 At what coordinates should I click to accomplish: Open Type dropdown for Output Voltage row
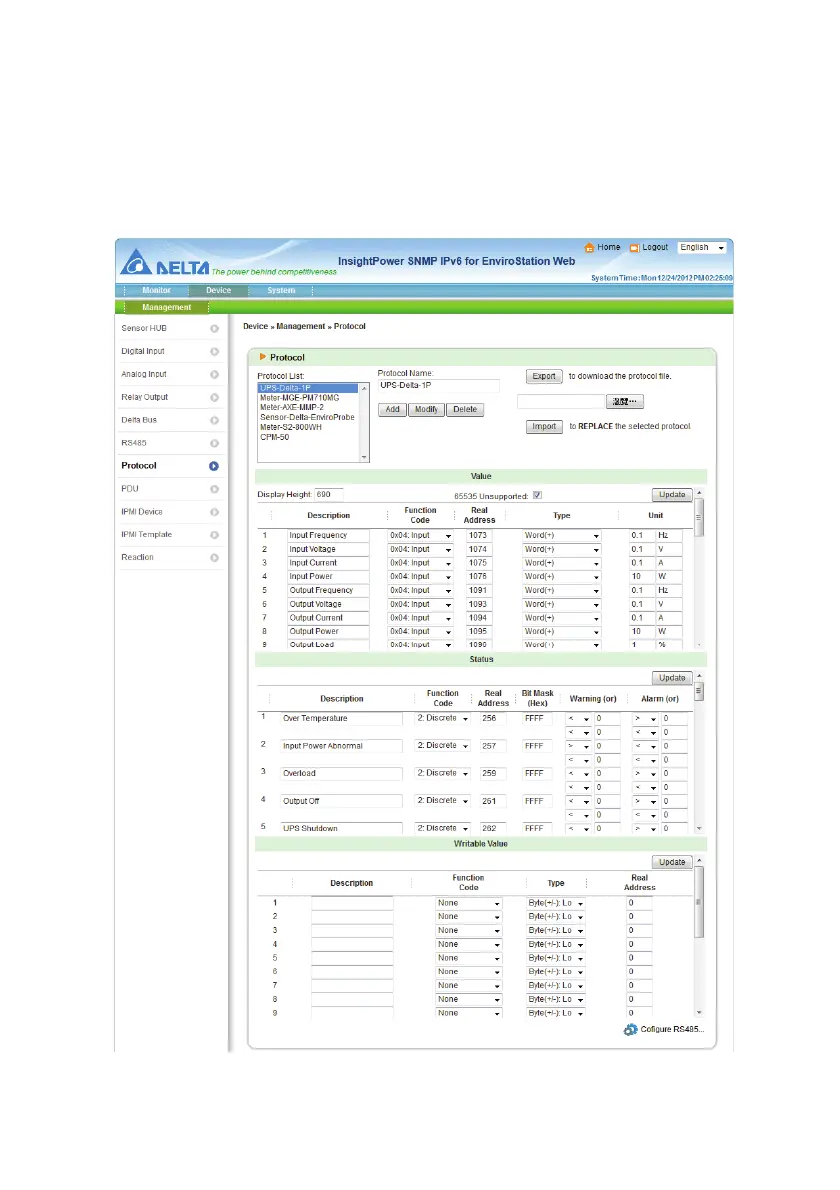coord(562,604)
